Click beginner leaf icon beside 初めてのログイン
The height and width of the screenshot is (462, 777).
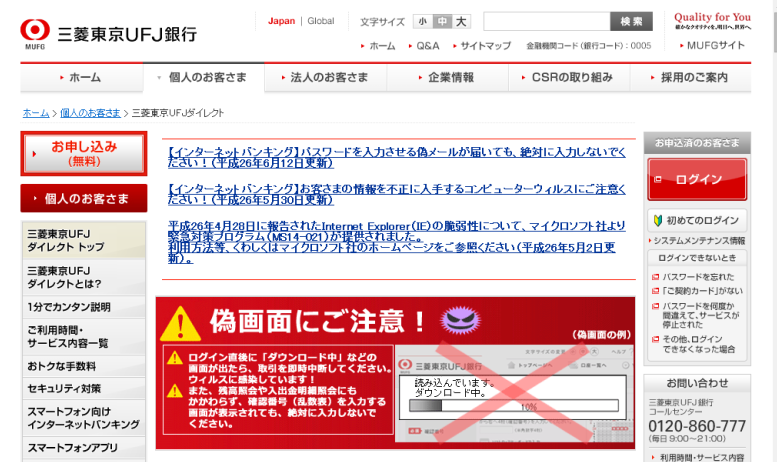(x=658, y=221)
